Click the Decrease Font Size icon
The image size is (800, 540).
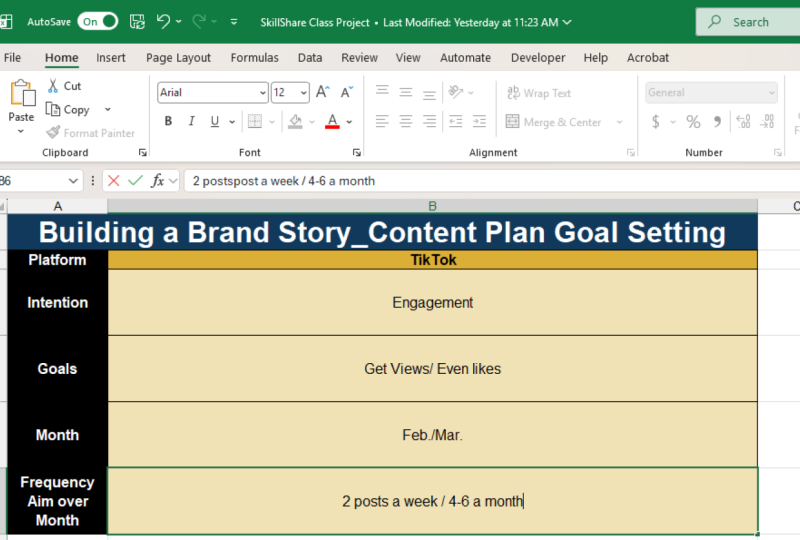tap(347, 92)
